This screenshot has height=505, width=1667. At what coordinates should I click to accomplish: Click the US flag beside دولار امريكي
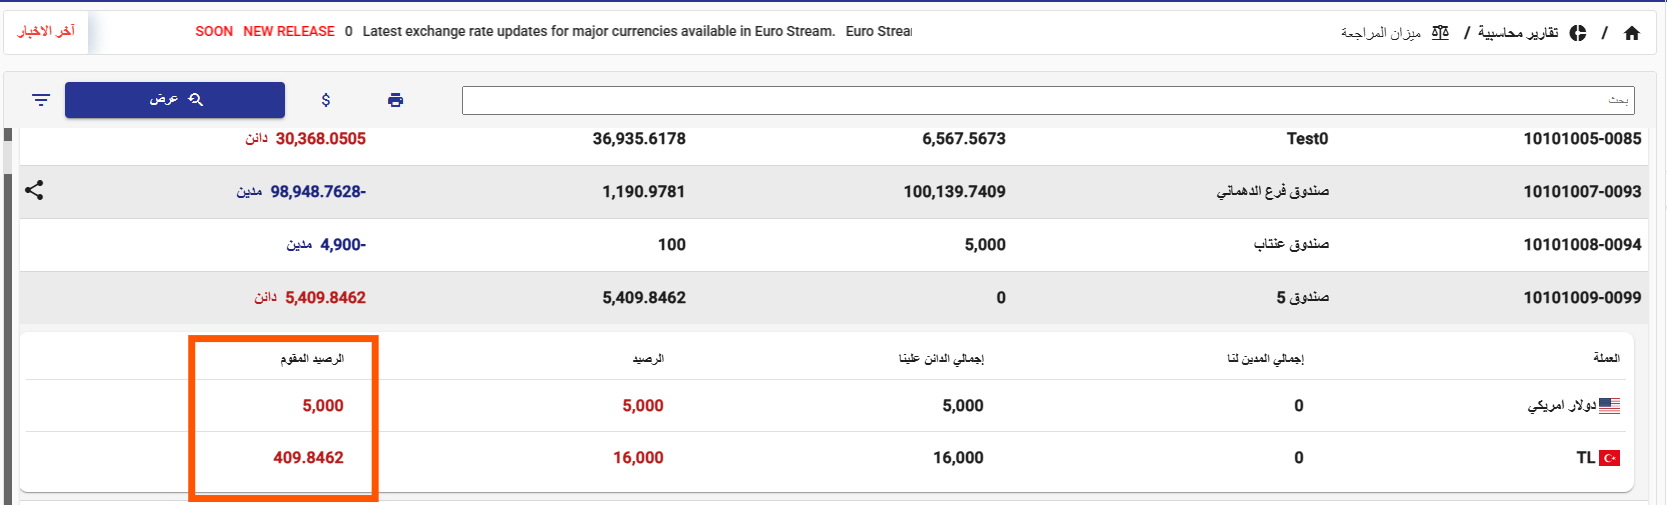coord(1609,406)
